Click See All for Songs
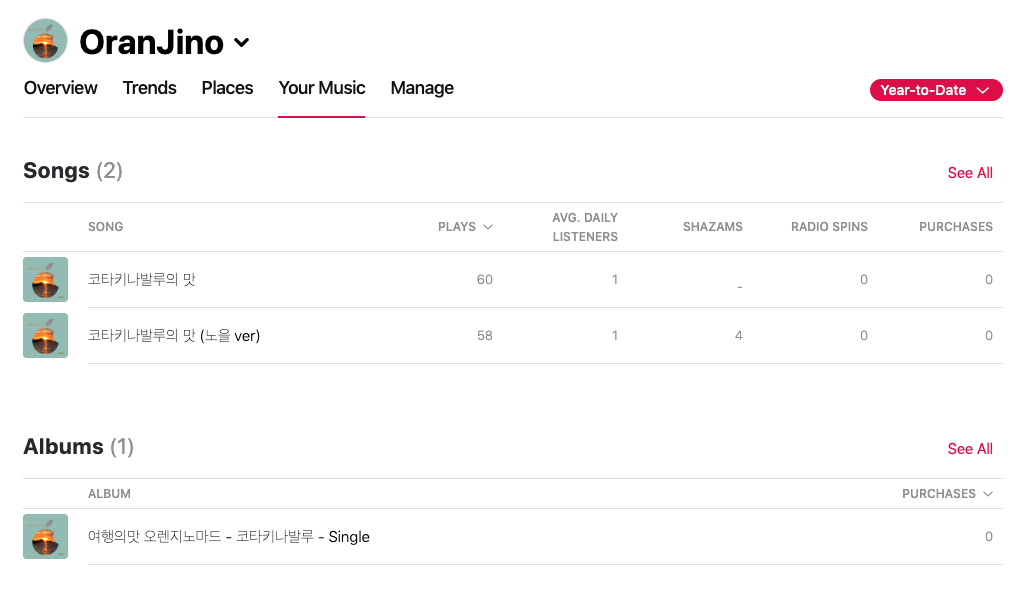Screen dimensions: 1027x602 pyautogui.click(x=969, y=173)
